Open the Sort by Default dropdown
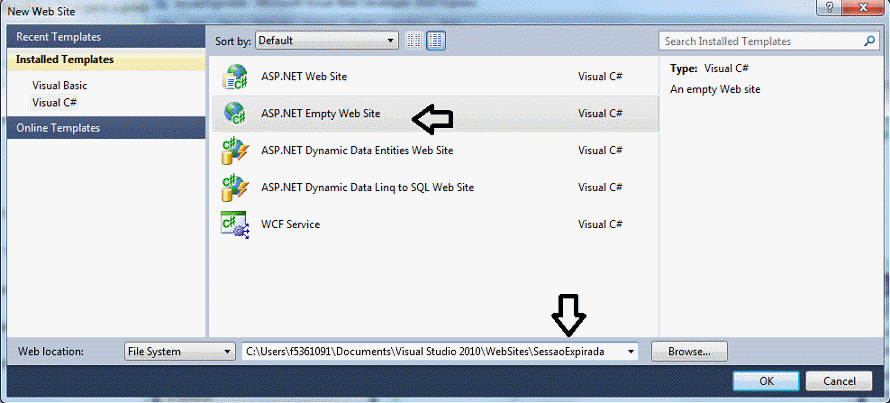The image size is (890, 403). pos(326,41)
